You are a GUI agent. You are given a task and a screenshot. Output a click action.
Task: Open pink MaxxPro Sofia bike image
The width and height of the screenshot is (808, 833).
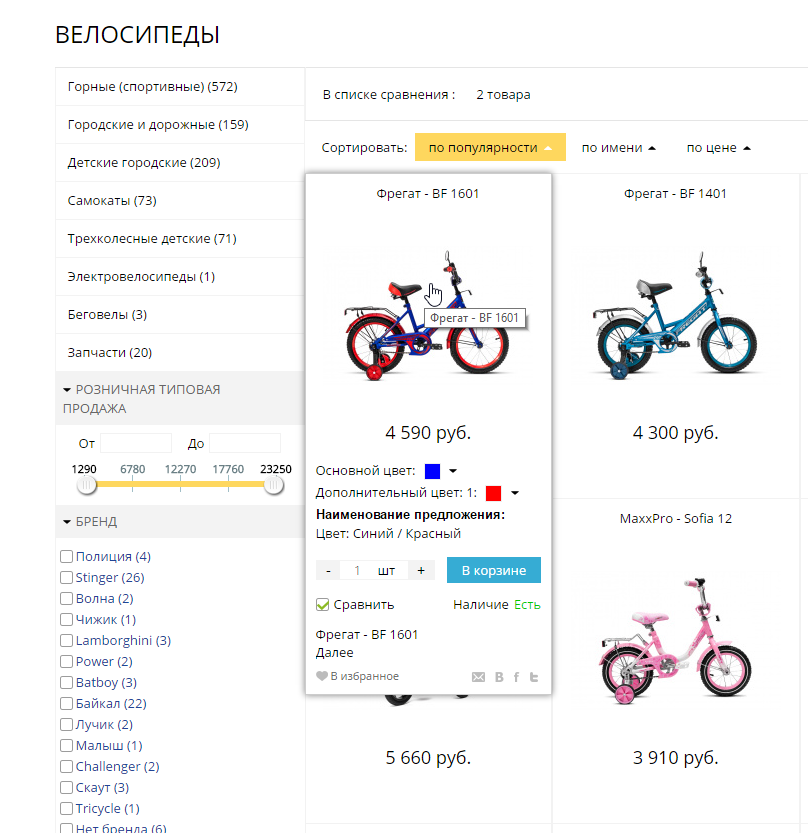tap(675, 641)
